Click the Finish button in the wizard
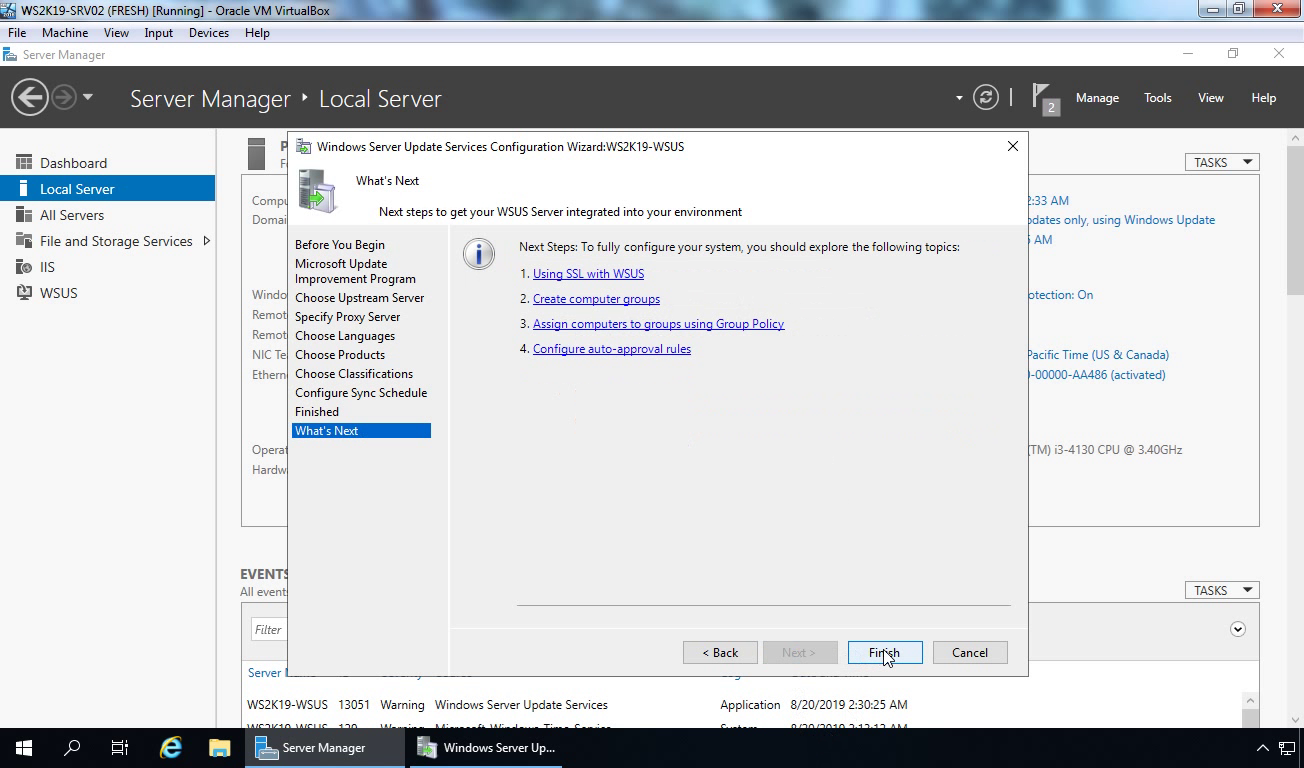Screen dimensions: 1304x768 pos(885,653)
